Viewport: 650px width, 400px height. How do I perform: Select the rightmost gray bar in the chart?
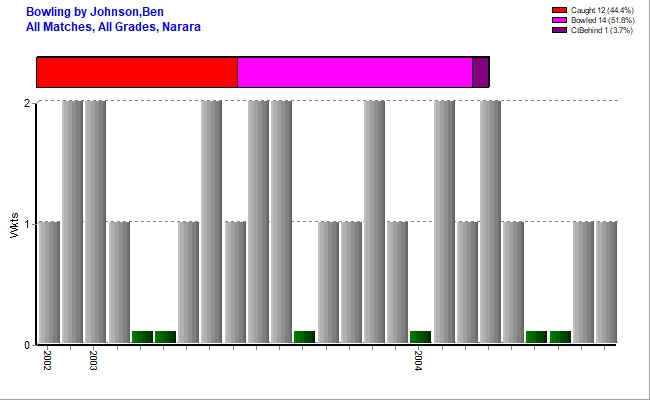pos(606,282)
